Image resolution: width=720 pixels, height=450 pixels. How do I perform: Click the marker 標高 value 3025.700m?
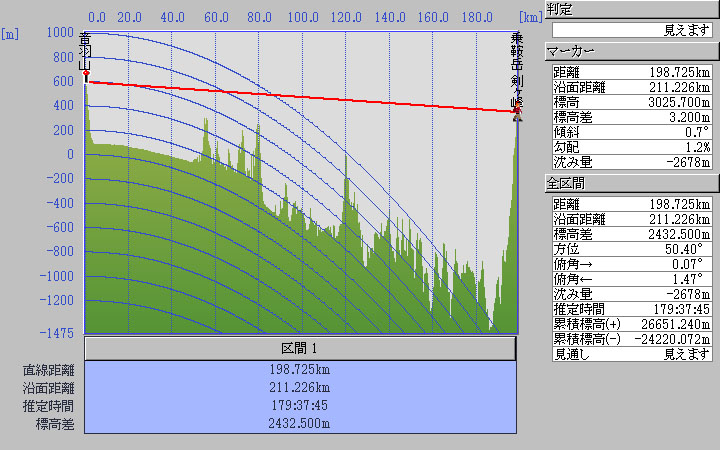[666, 102]
